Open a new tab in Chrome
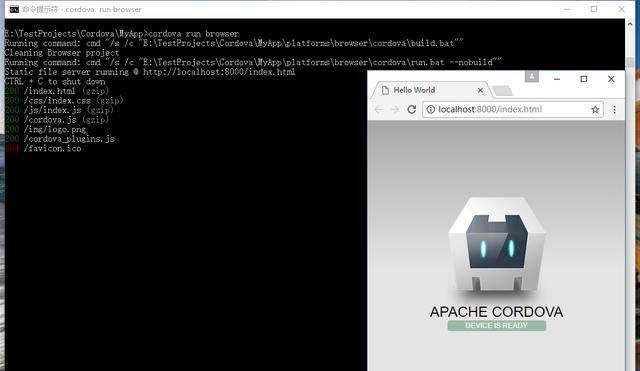 pos(502,91)
